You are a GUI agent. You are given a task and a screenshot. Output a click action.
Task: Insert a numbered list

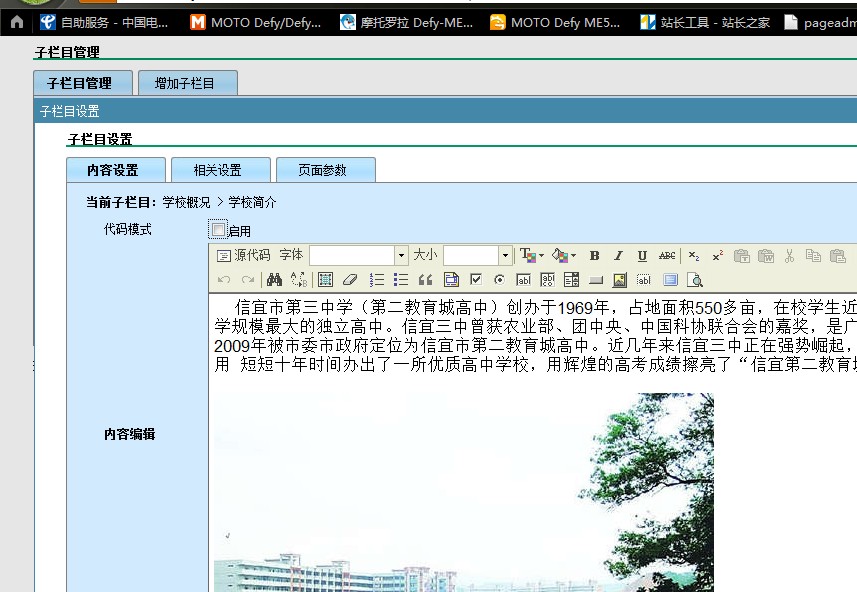click(x=377, y=280)
